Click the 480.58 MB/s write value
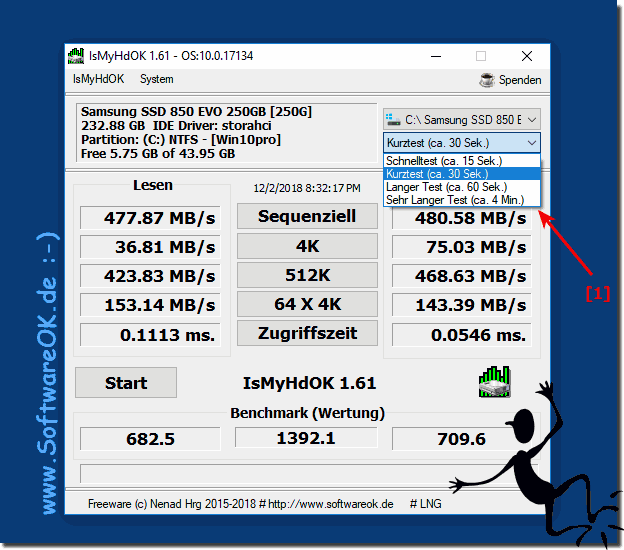Screen dimensions: 624x550 pos(462,218)
